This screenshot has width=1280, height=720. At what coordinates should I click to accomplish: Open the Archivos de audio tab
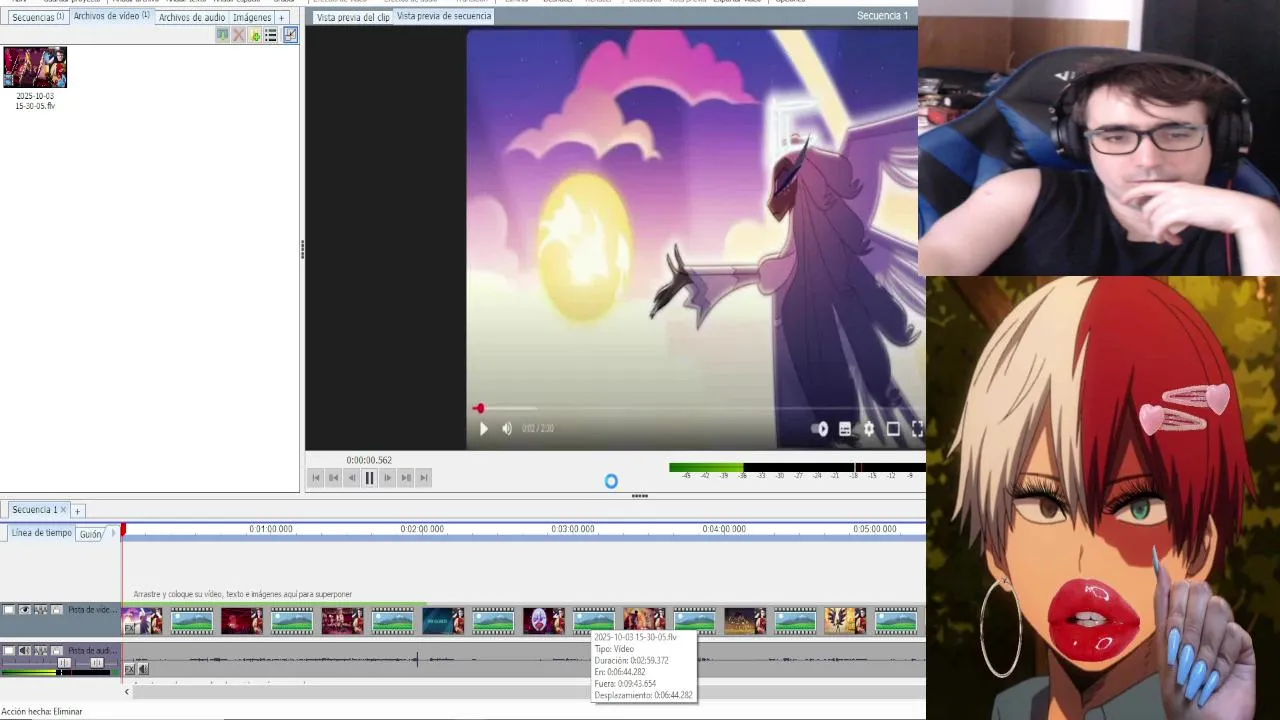coord(192,17)
